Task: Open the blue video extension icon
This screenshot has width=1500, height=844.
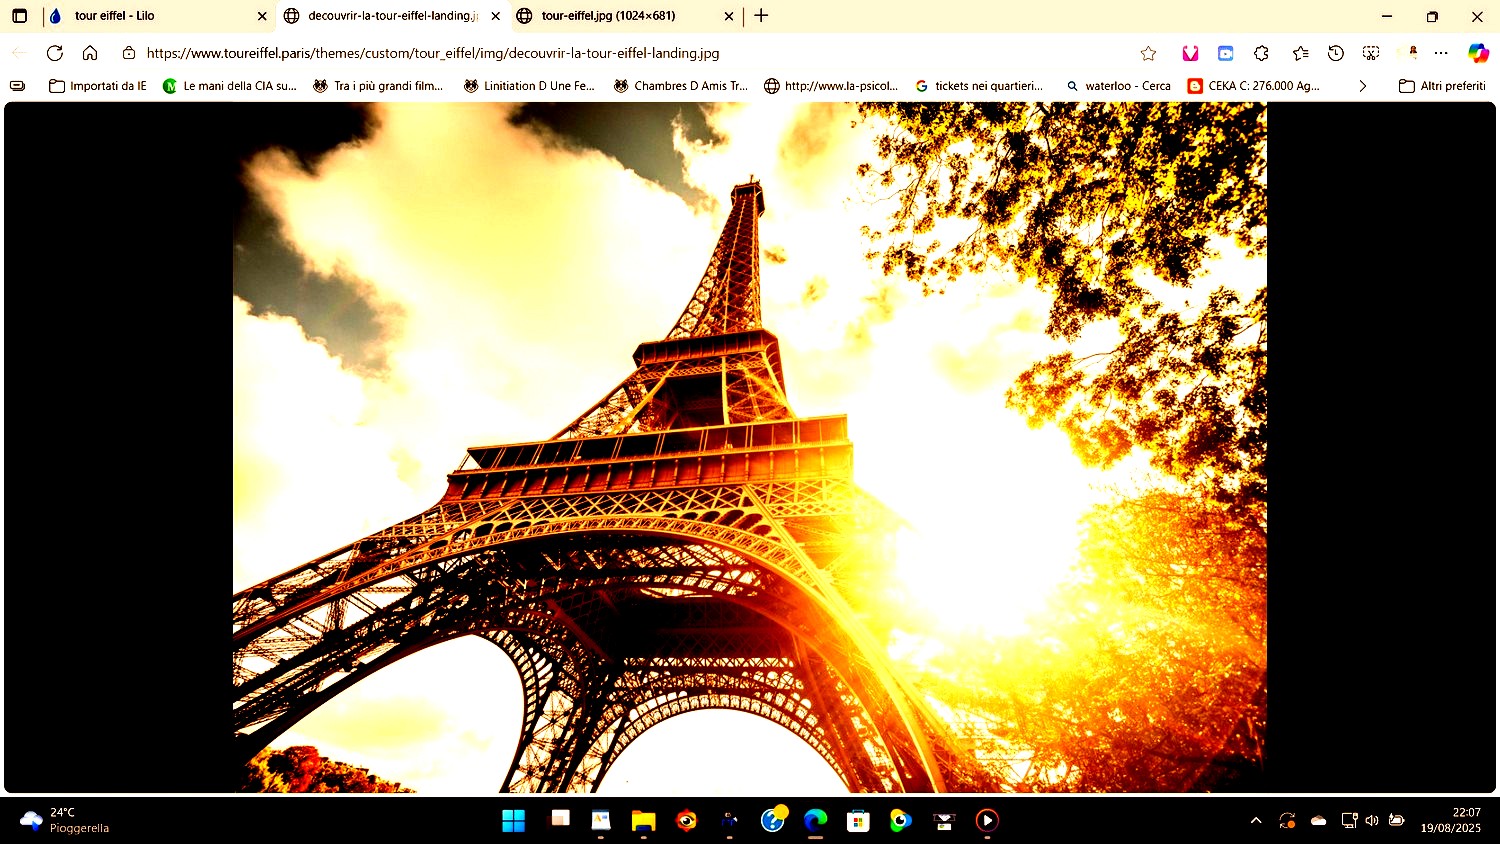Action: point(1226,53)
